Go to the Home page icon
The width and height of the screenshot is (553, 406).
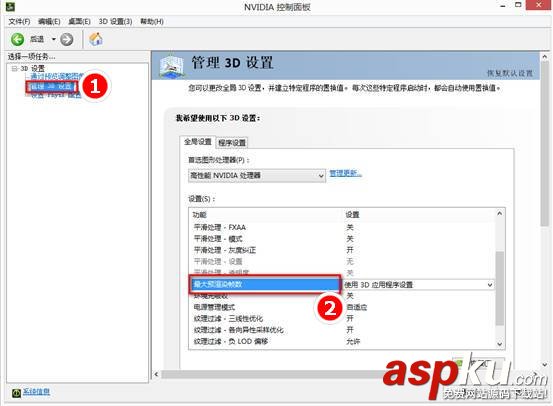[96, 39]
